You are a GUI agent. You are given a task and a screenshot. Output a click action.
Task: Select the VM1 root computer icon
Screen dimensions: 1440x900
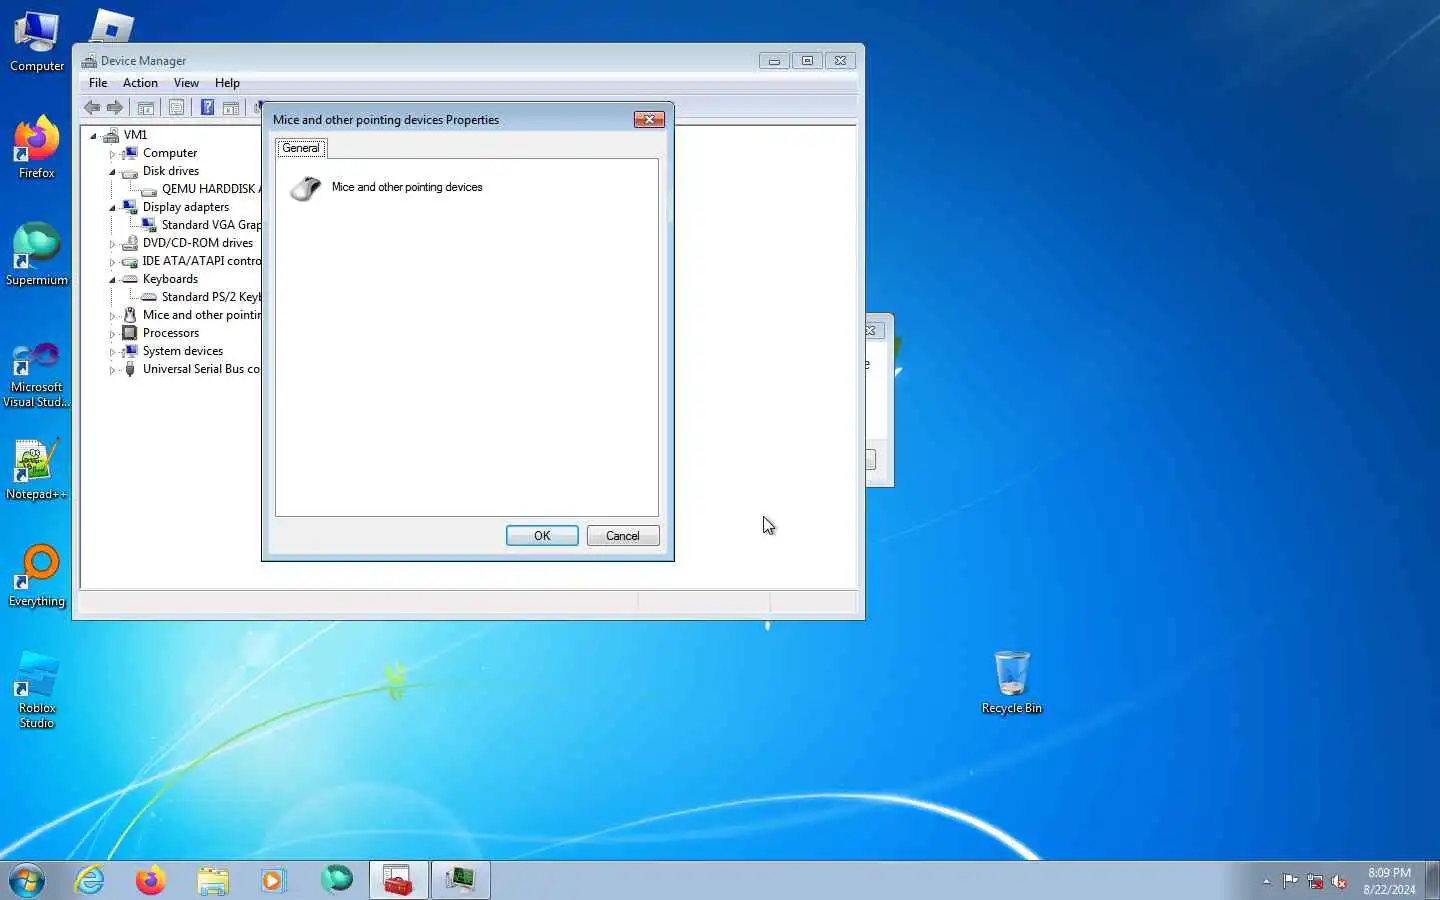(111, 135)
